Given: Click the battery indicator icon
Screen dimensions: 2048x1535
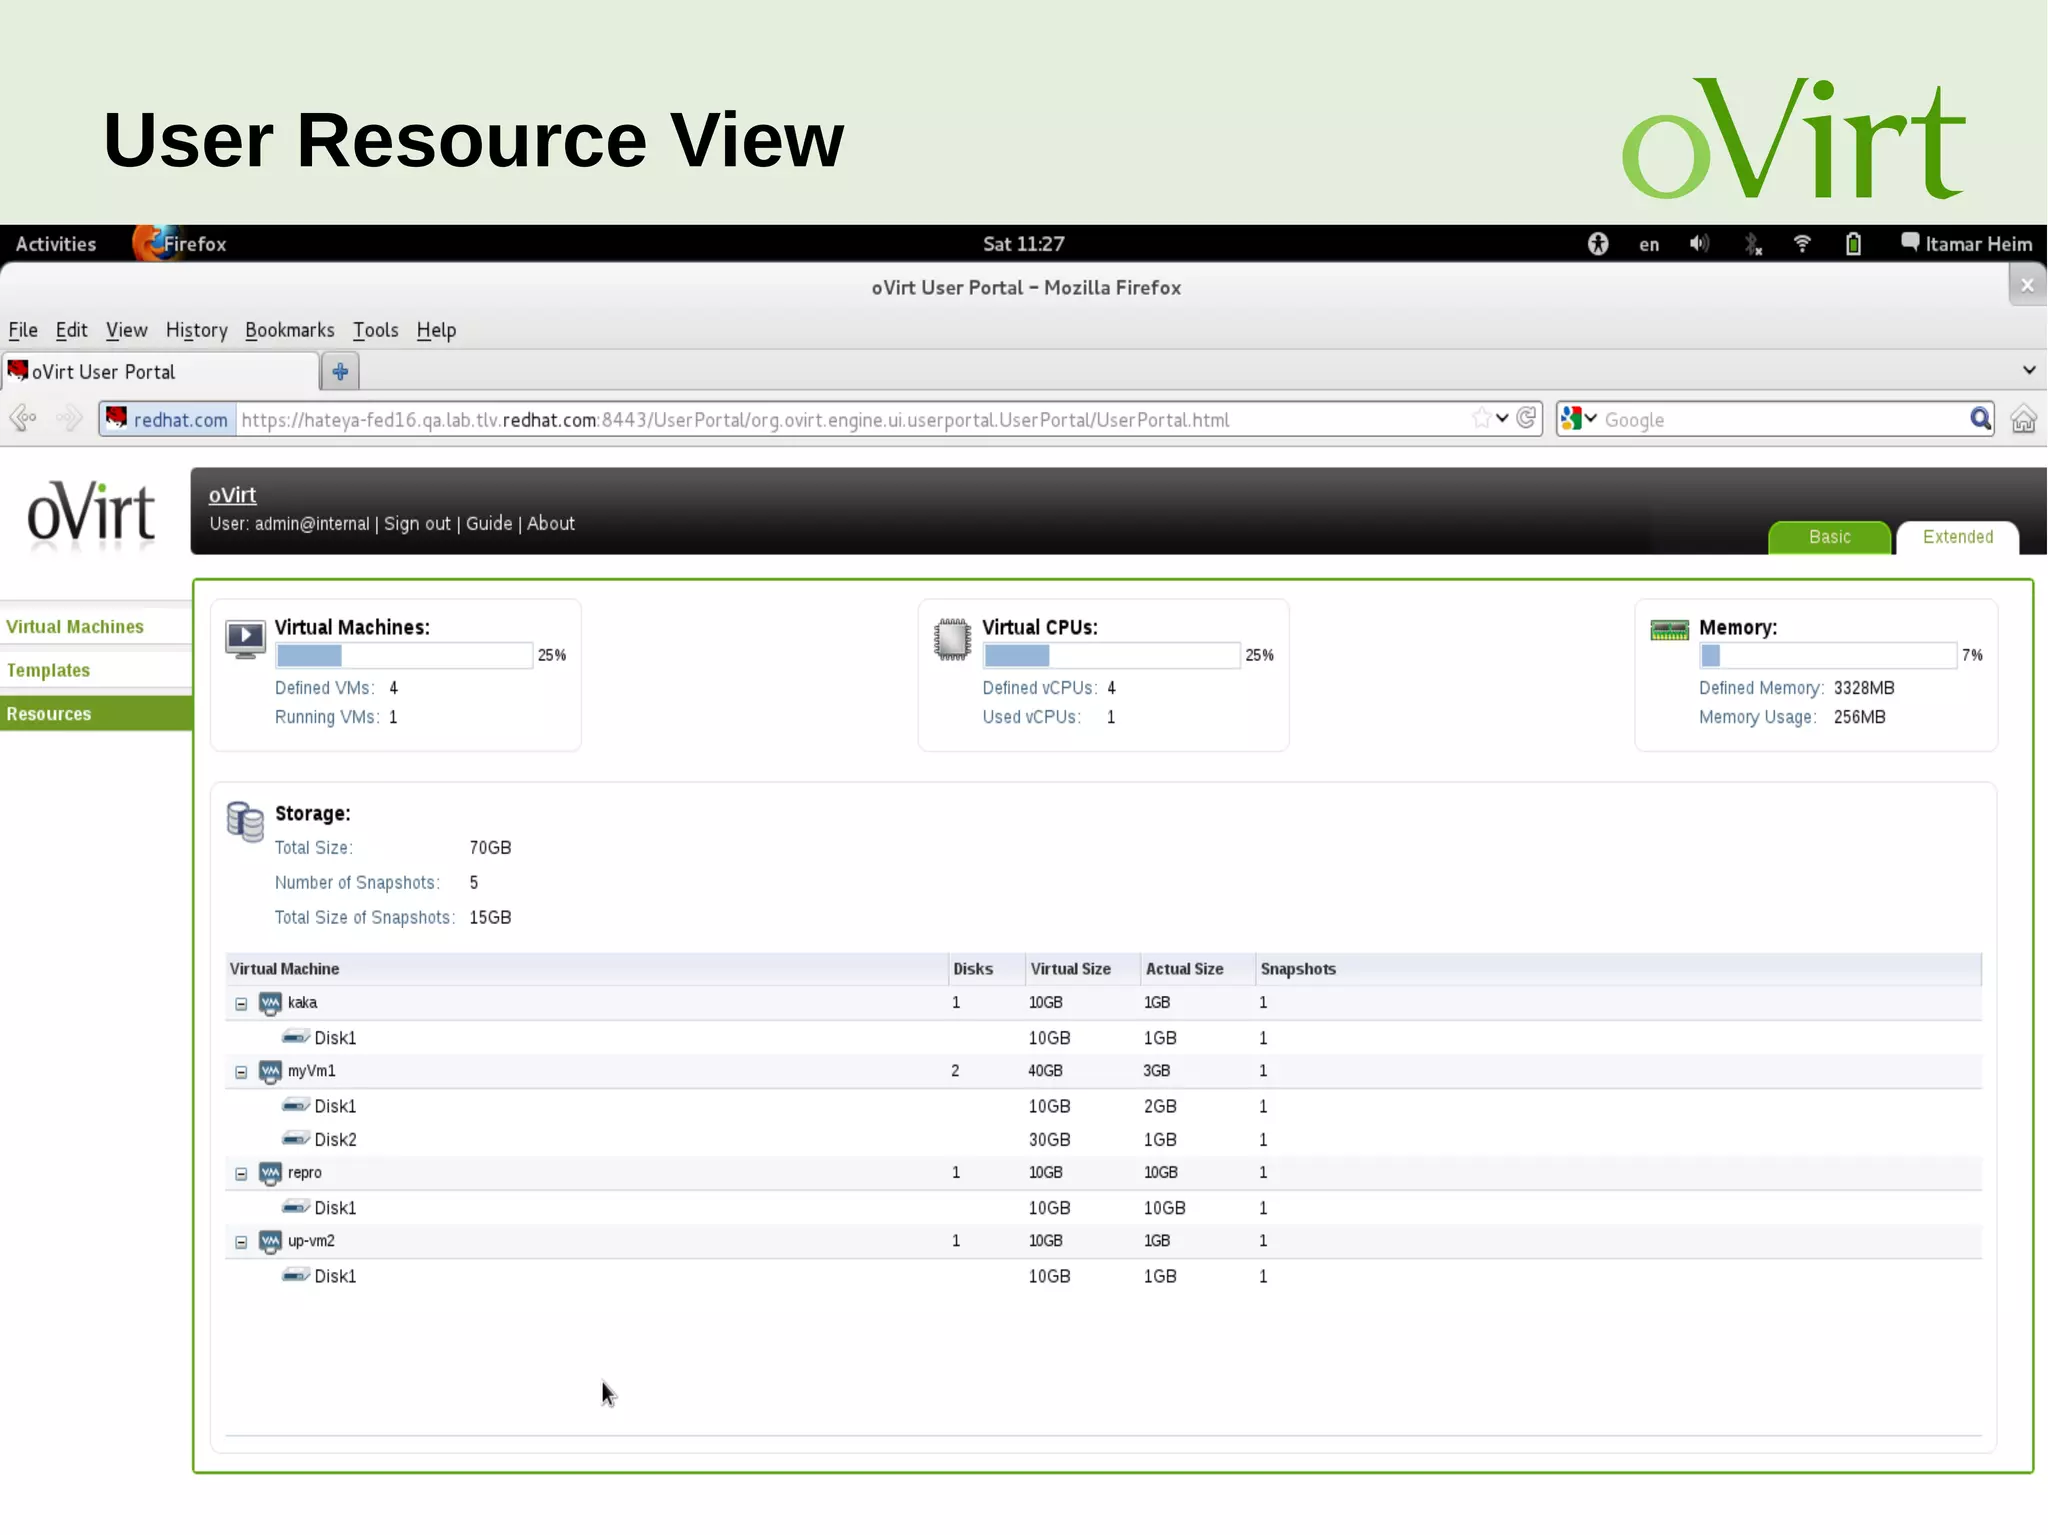Looking at the screenshot, I should click(1853, 244).
